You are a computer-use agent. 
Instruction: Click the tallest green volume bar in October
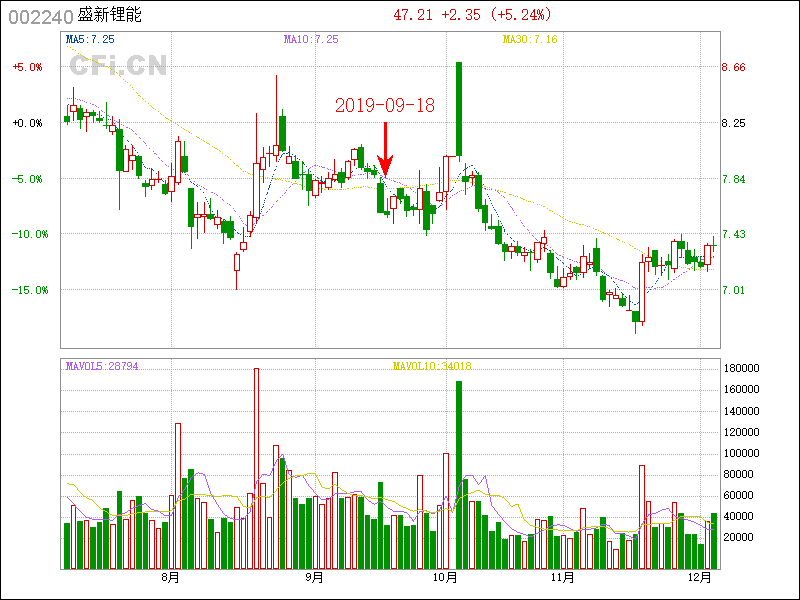tap(459, 474)
